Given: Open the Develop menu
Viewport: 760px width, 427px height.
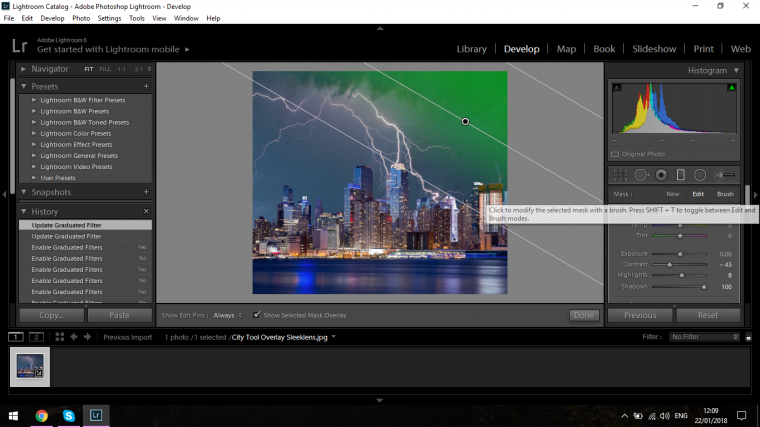Looking at the screenshot, I should [52, 18].
